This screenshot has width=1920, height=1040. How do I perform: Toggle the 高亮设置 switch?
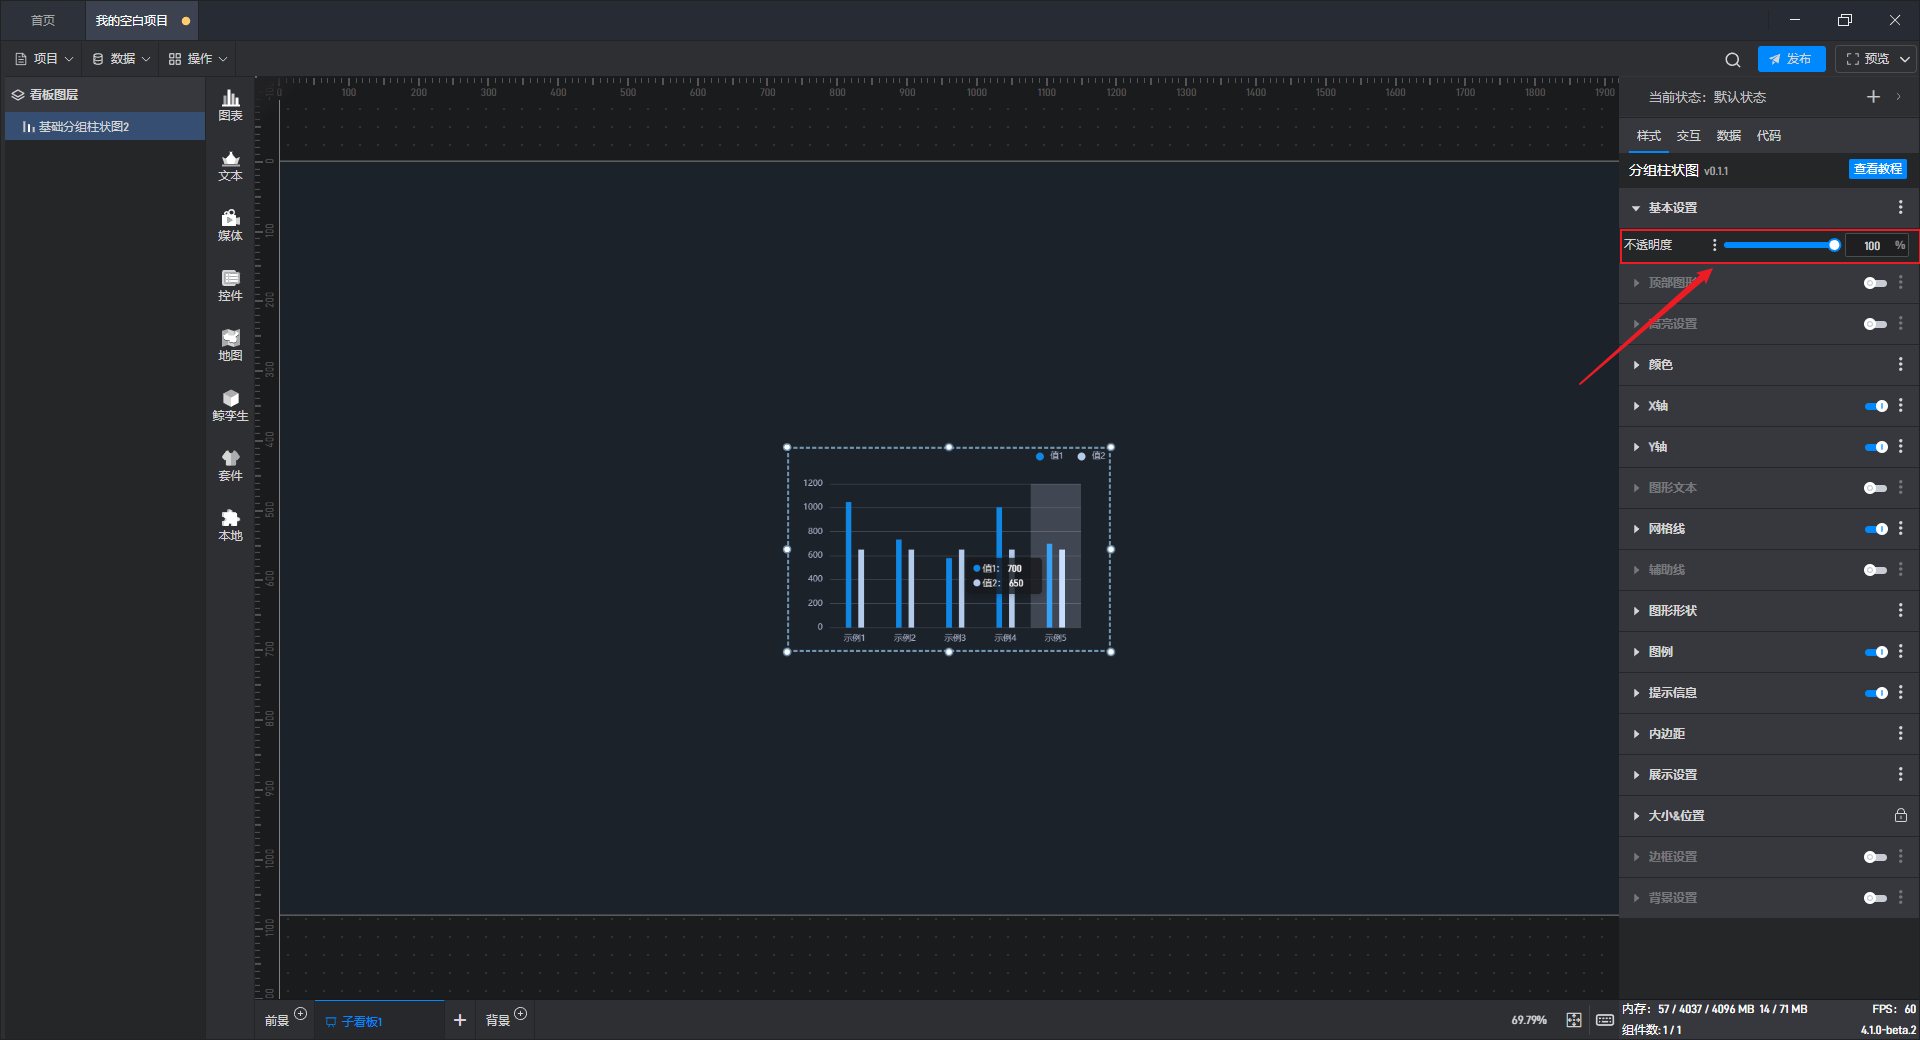(x=1875, y=324)
